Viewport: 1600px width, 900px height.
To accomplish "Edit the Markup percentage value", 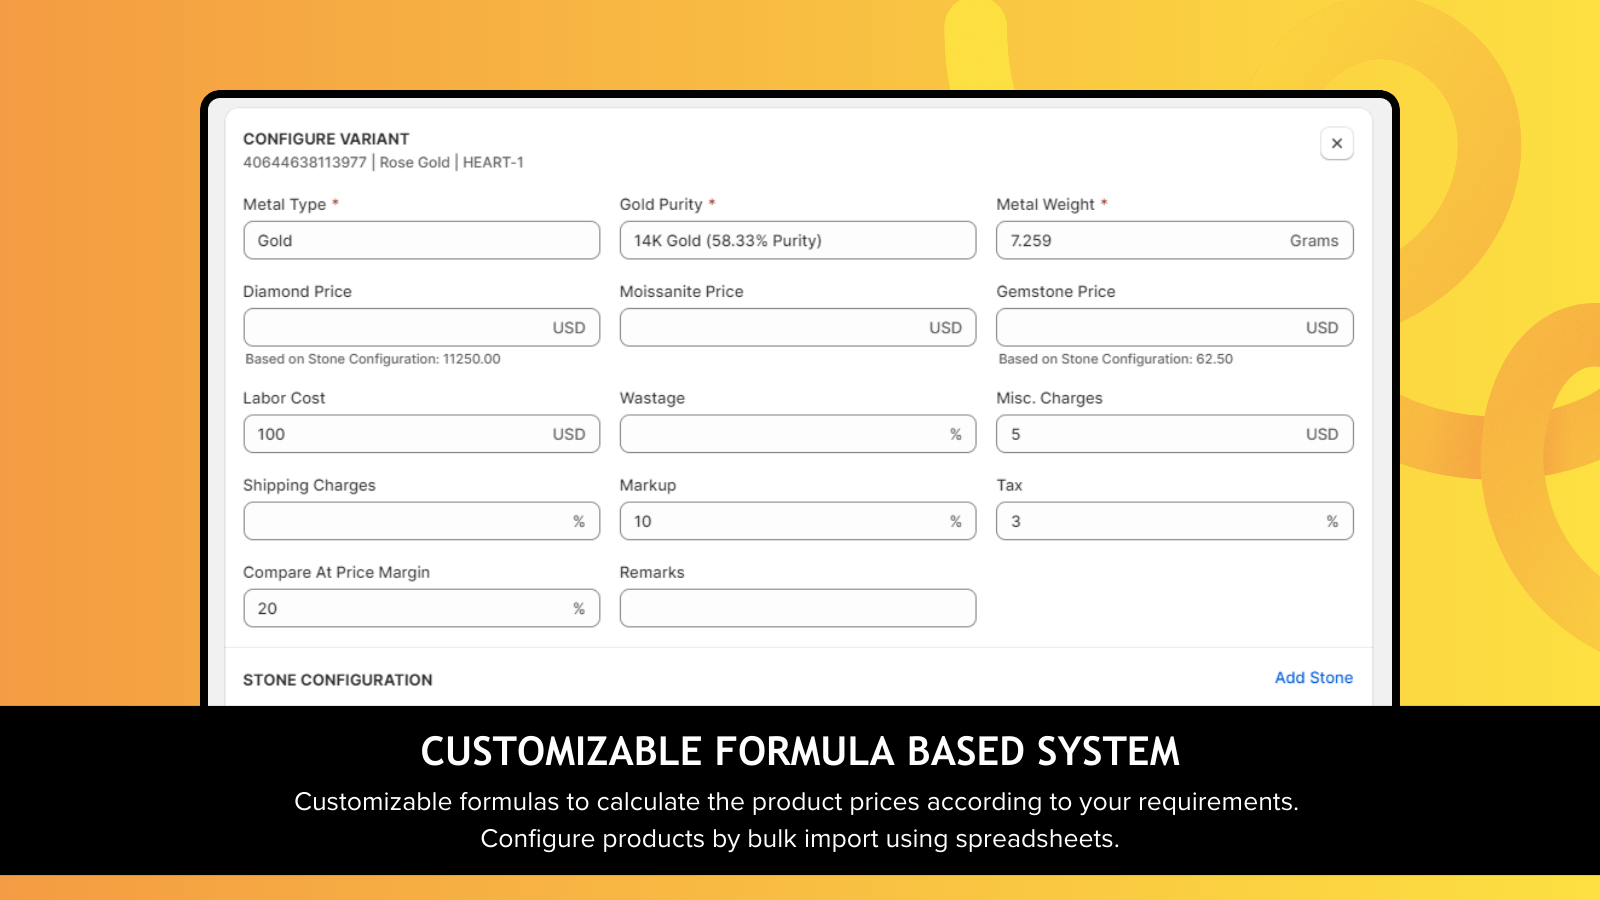I will click(x=780, y=520).
